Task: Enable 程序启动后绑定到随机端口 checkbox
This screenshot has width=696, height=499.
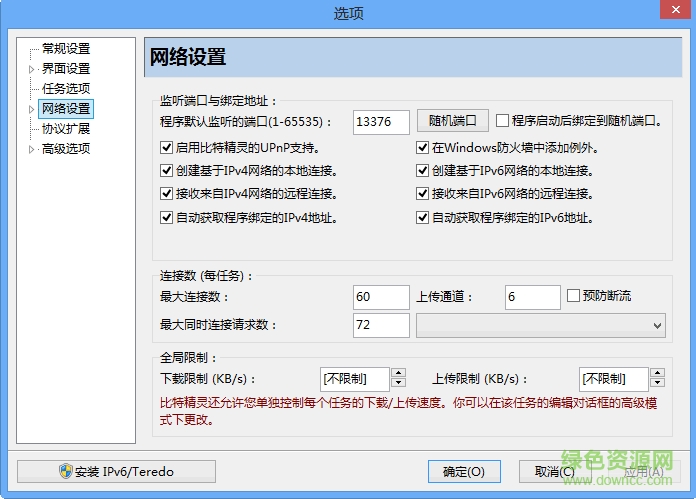Action: [x=503, y=121]
